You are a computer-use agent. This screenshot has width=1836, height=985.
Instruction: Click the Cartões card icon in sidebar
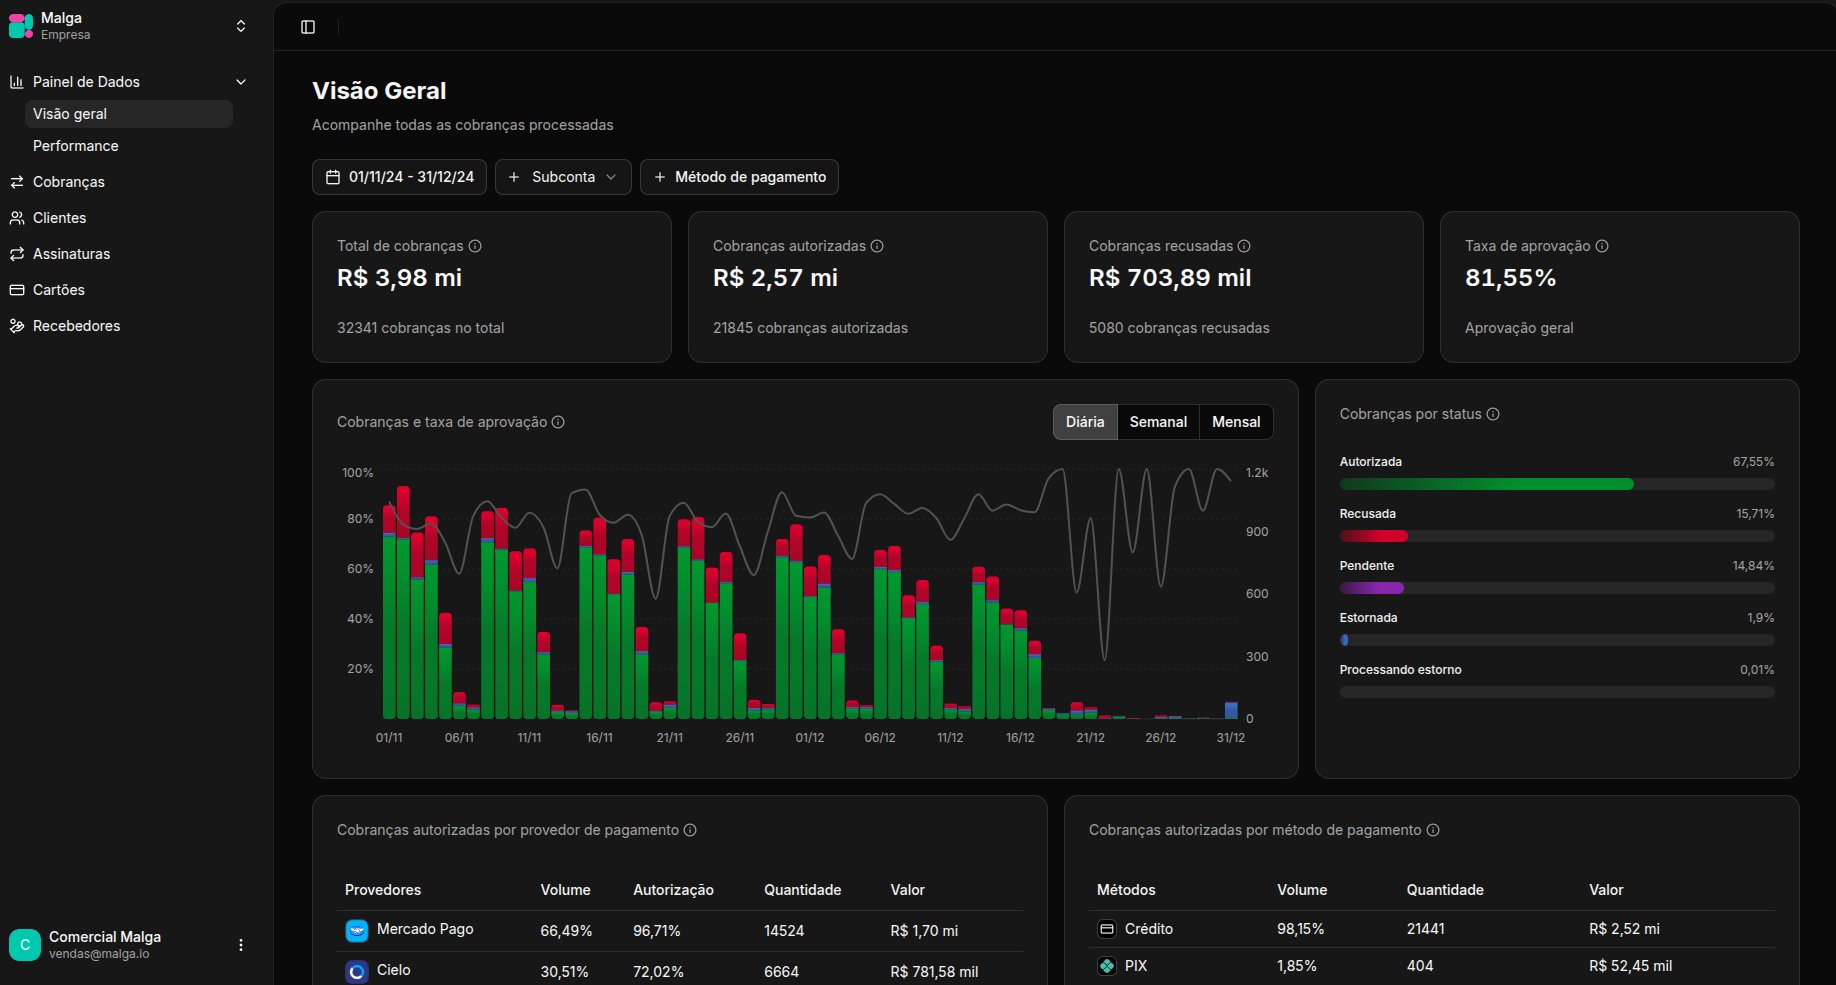click(16, 290)
